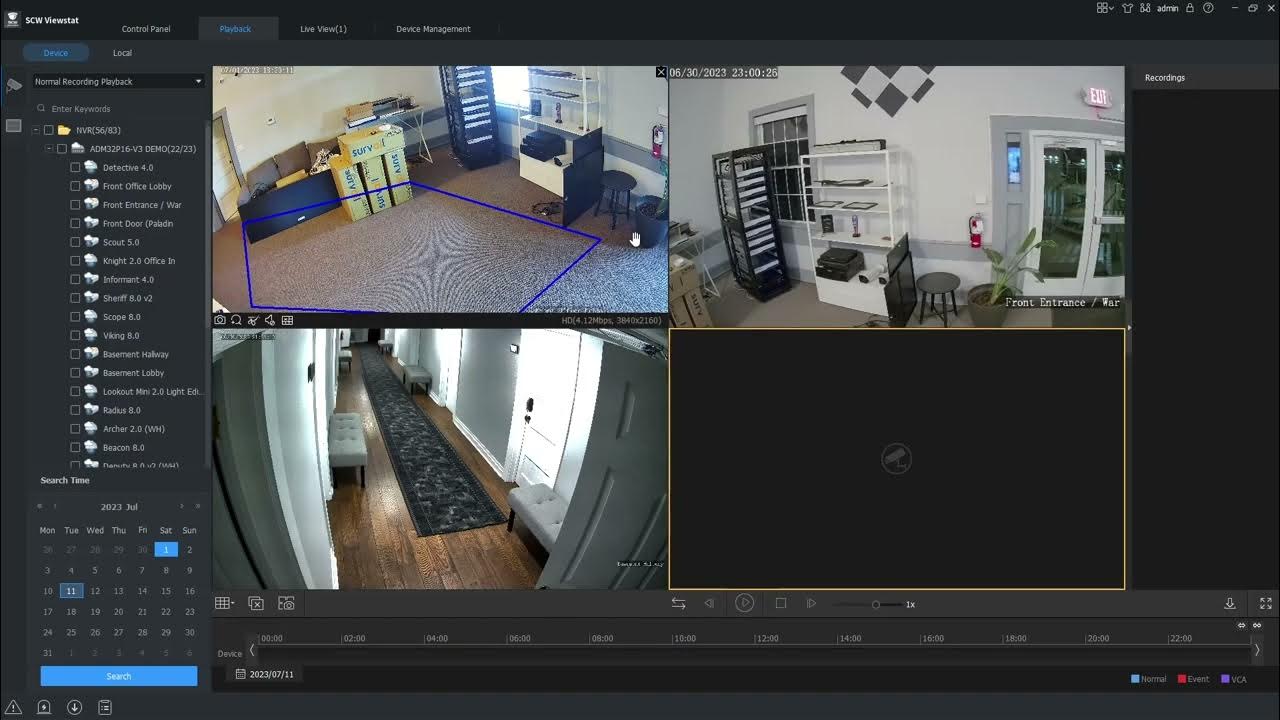Screen dimensions: 1280x720
Task: Tick the Basement Hallway checkbox
Action: click(x=75, y=354)
